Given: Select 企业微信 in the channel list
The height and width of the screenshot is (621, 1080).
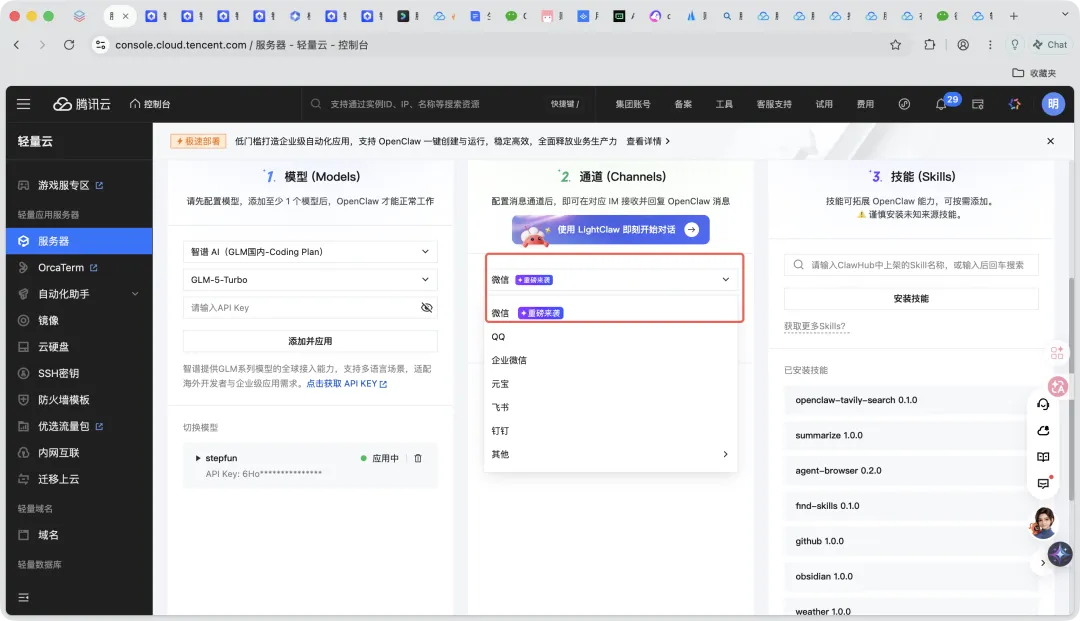Looking at the screenshot, I should [x=611, y=360].
